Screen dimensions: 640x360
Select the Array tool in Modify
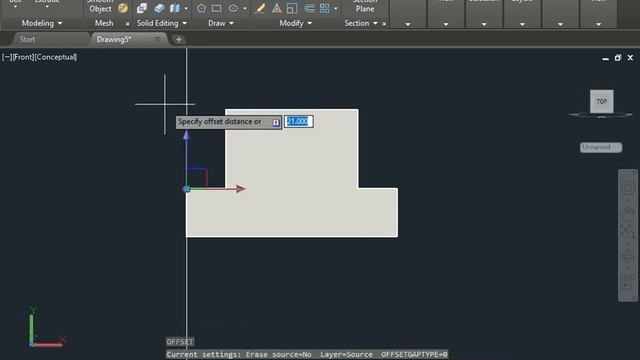pyautogui.click(x=325, y=8)
